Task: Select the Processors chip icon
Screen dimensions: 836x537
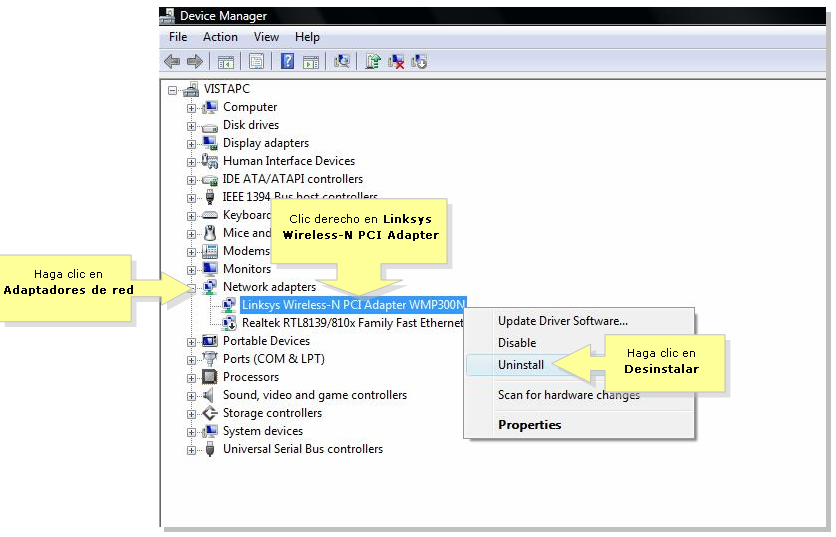Action: [x=210, y=377]
